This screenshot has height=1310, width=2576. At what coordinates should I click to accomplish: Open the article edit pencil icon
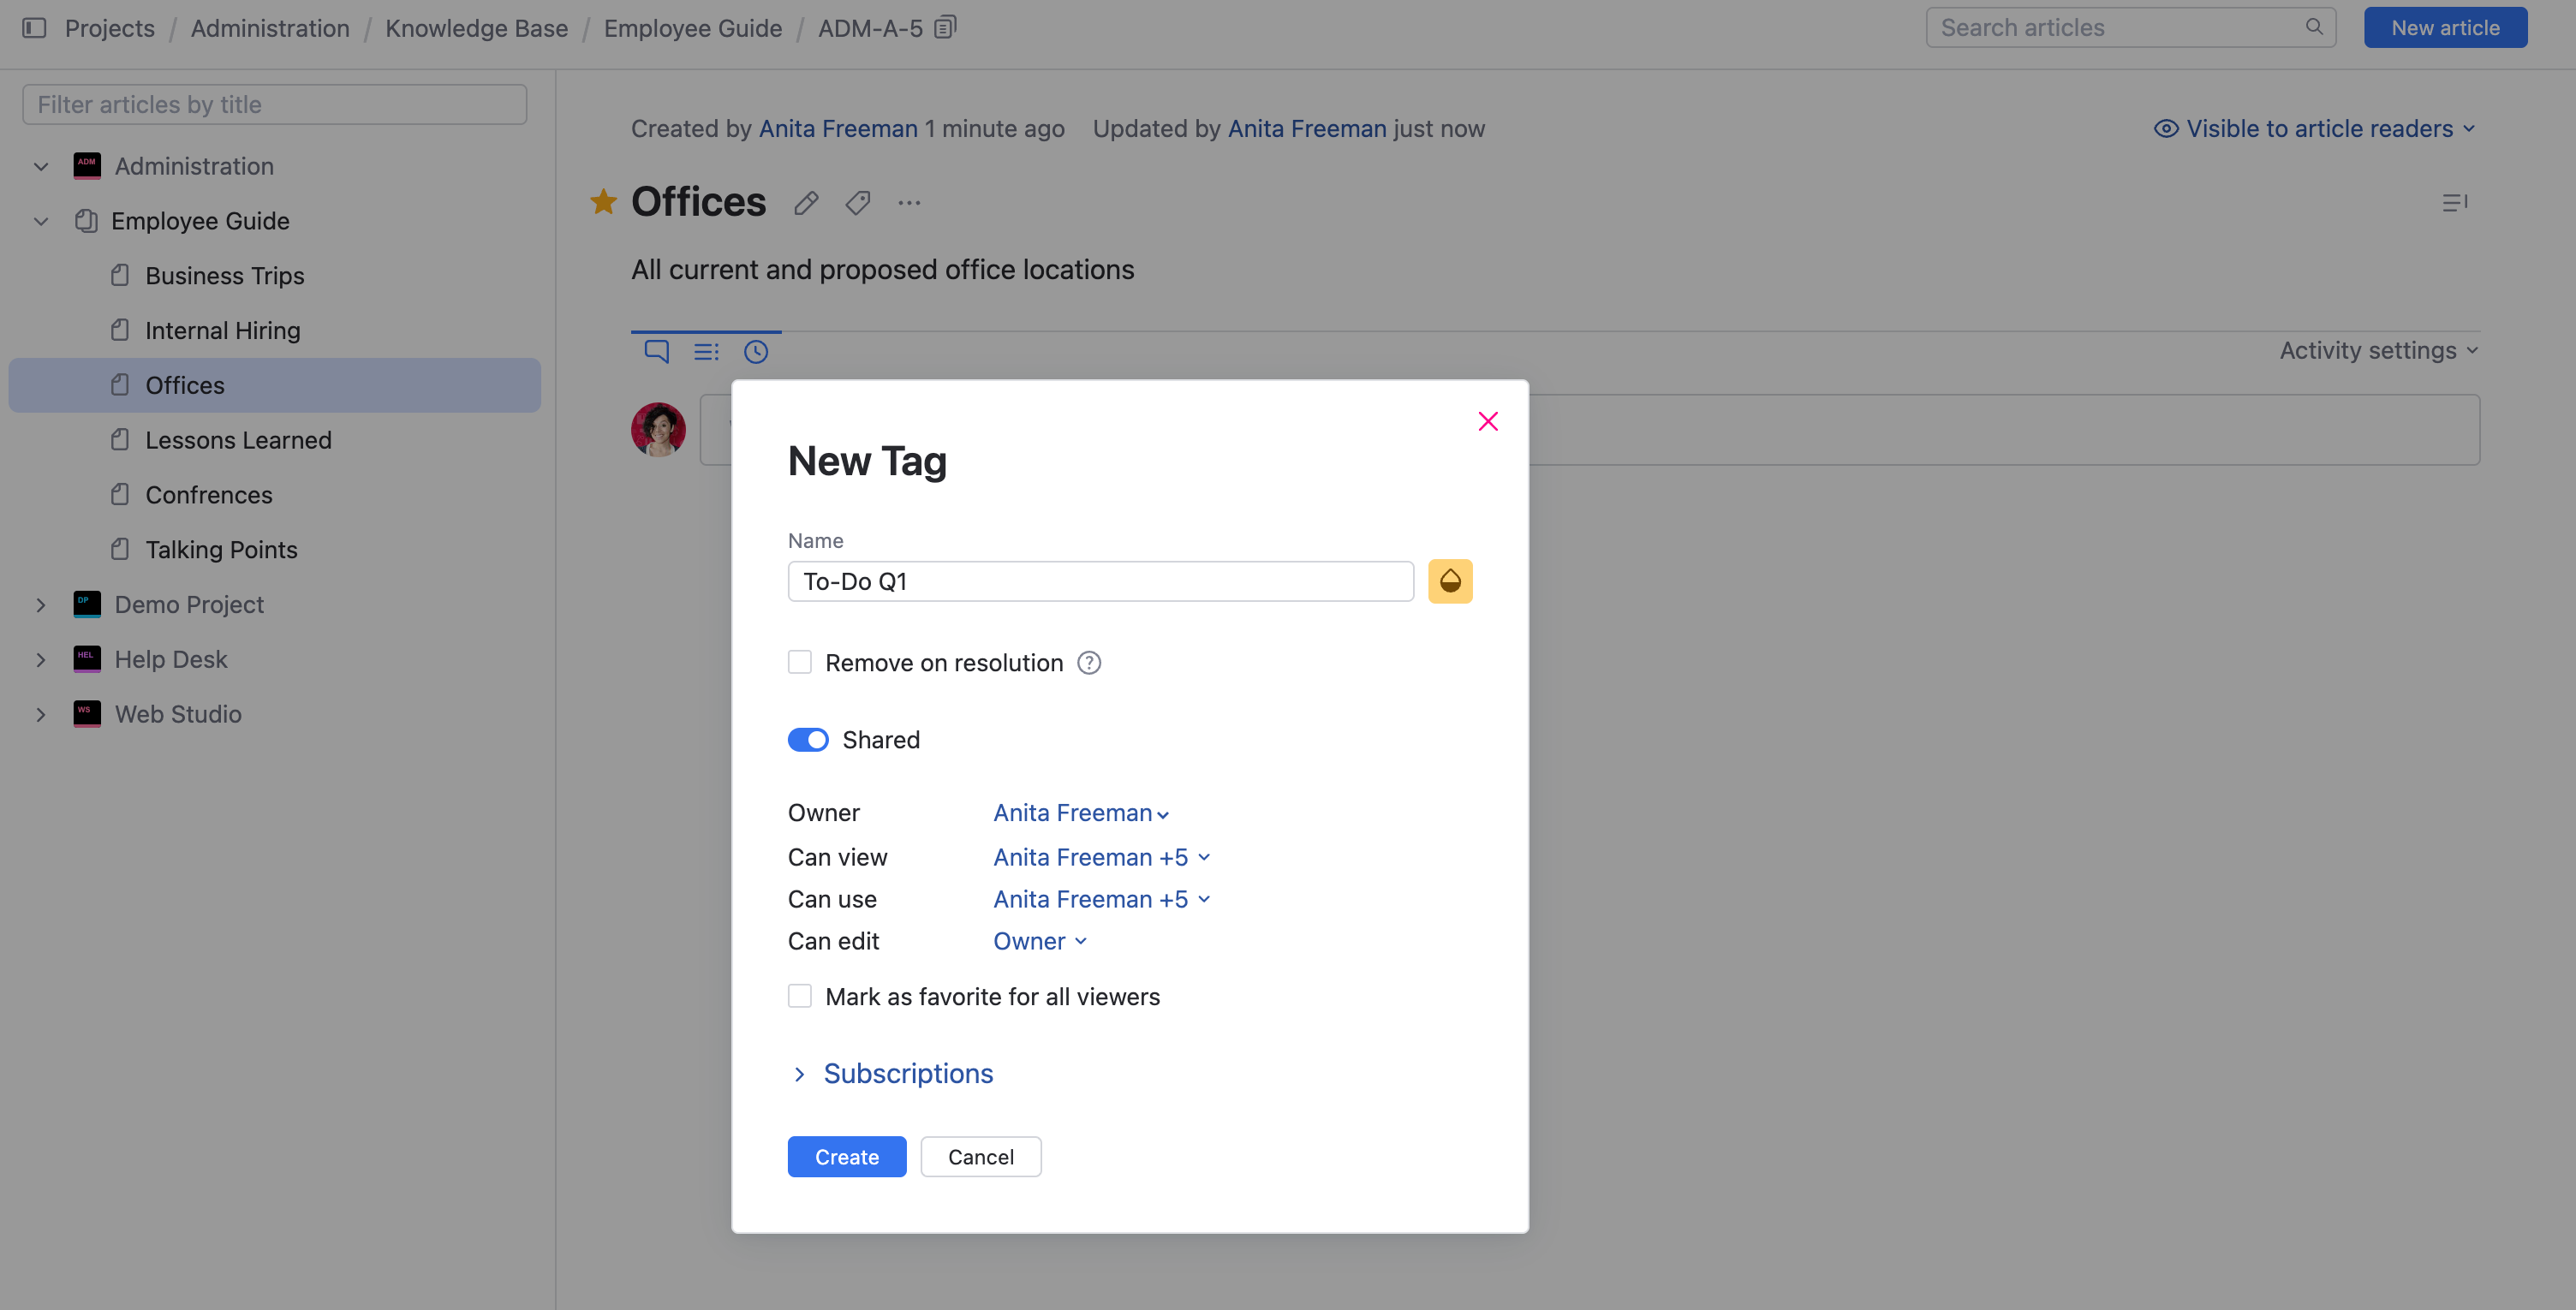pos(805,202)
